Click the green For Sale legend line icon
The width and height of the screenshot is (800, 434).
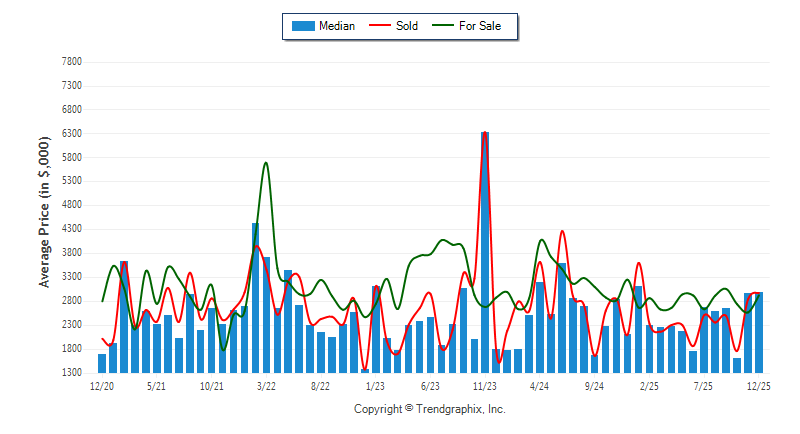tap(443, 26)
